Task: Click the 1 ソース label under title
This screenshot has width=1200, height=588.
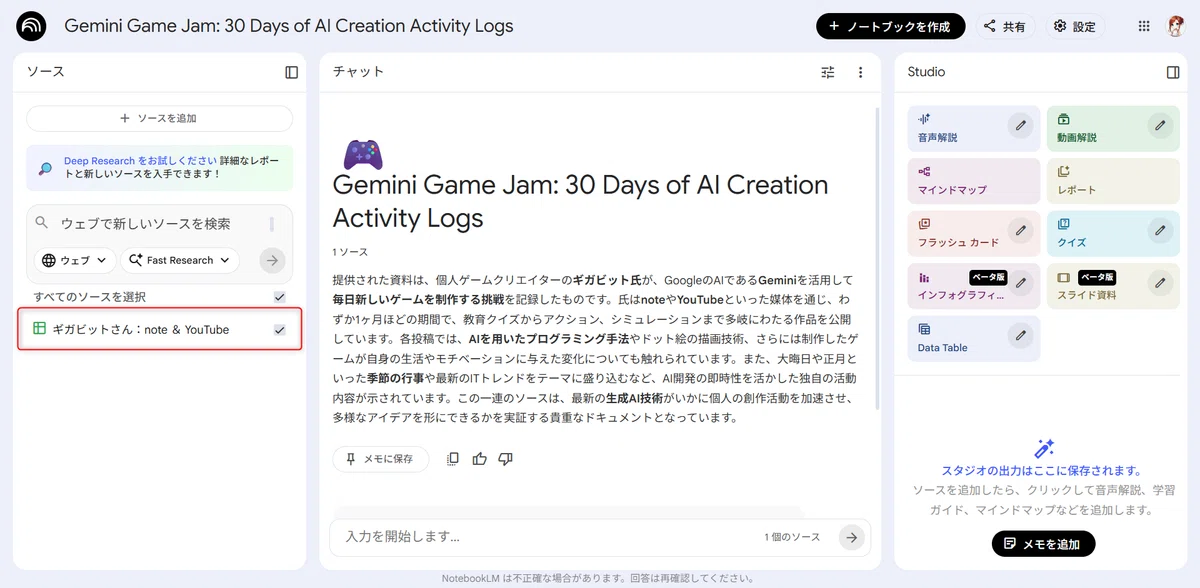Action: pyautogui.click(x=350, y=252)
